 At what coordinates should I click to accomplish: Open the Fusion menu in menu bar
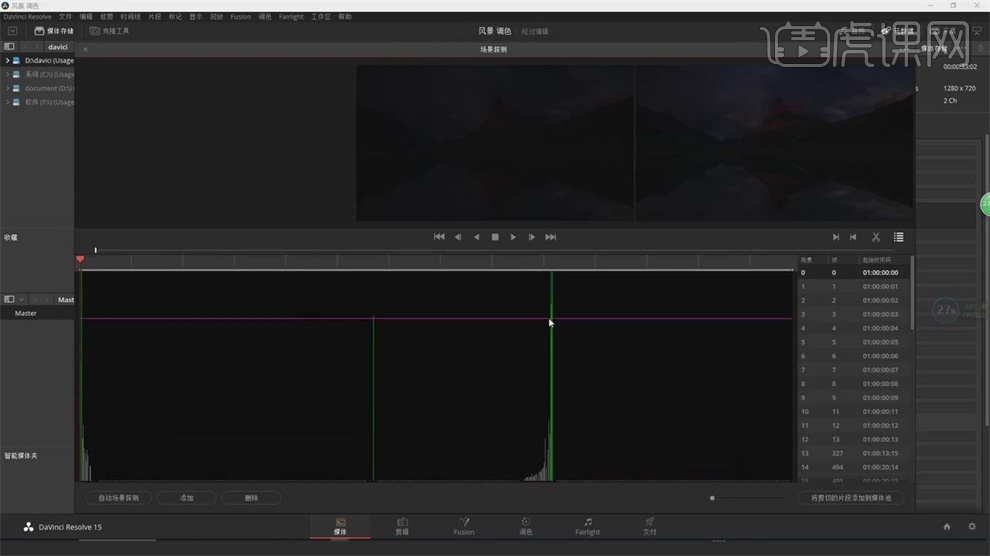click(240, 16)
